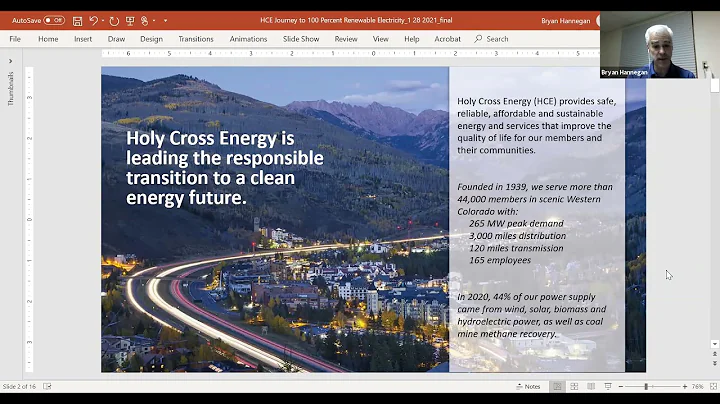This screenshot has height=404, width=720.
Task: Click the Thumbnails pane label
Action: 11,89
